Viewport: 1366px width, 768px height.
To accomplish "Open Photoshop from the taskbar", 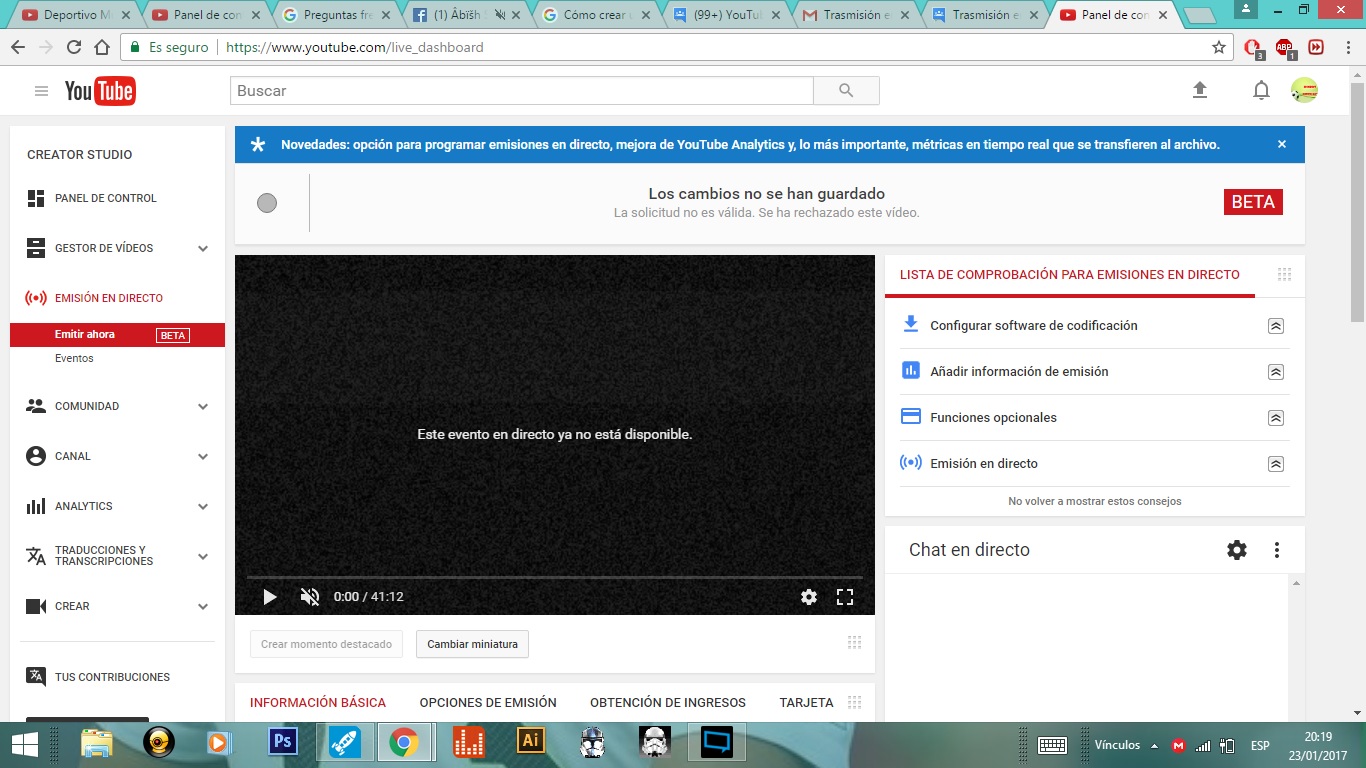I will [x=284, y=741].
